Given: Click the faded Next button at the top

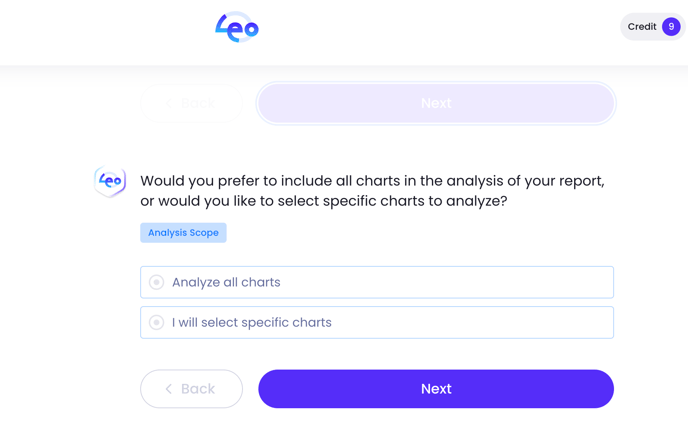Looking at the screenshot, I should (436, 103).
